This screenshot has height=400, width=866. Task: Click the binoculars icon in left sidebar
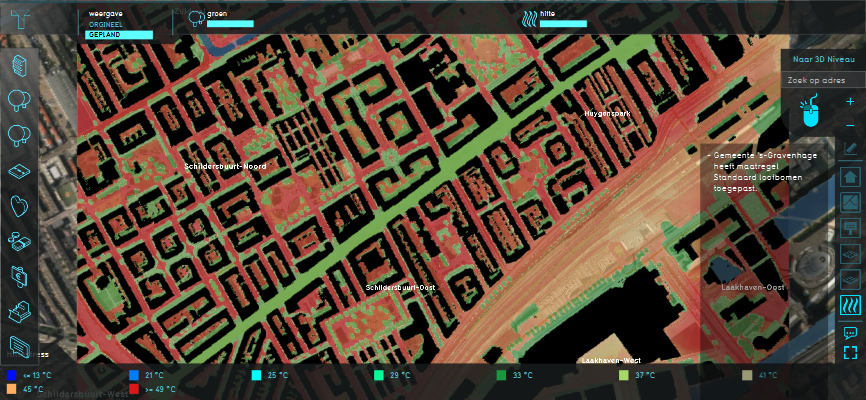(x=19, y=240)
